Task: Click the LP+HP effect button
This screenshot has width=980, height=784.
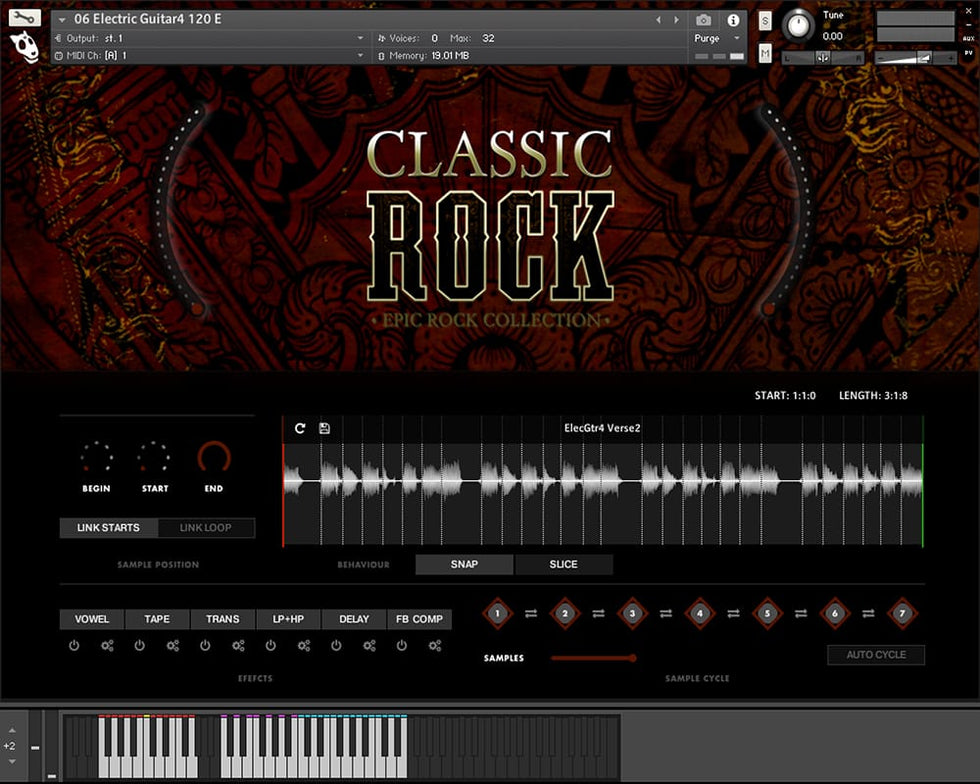Action: point(288,619)
